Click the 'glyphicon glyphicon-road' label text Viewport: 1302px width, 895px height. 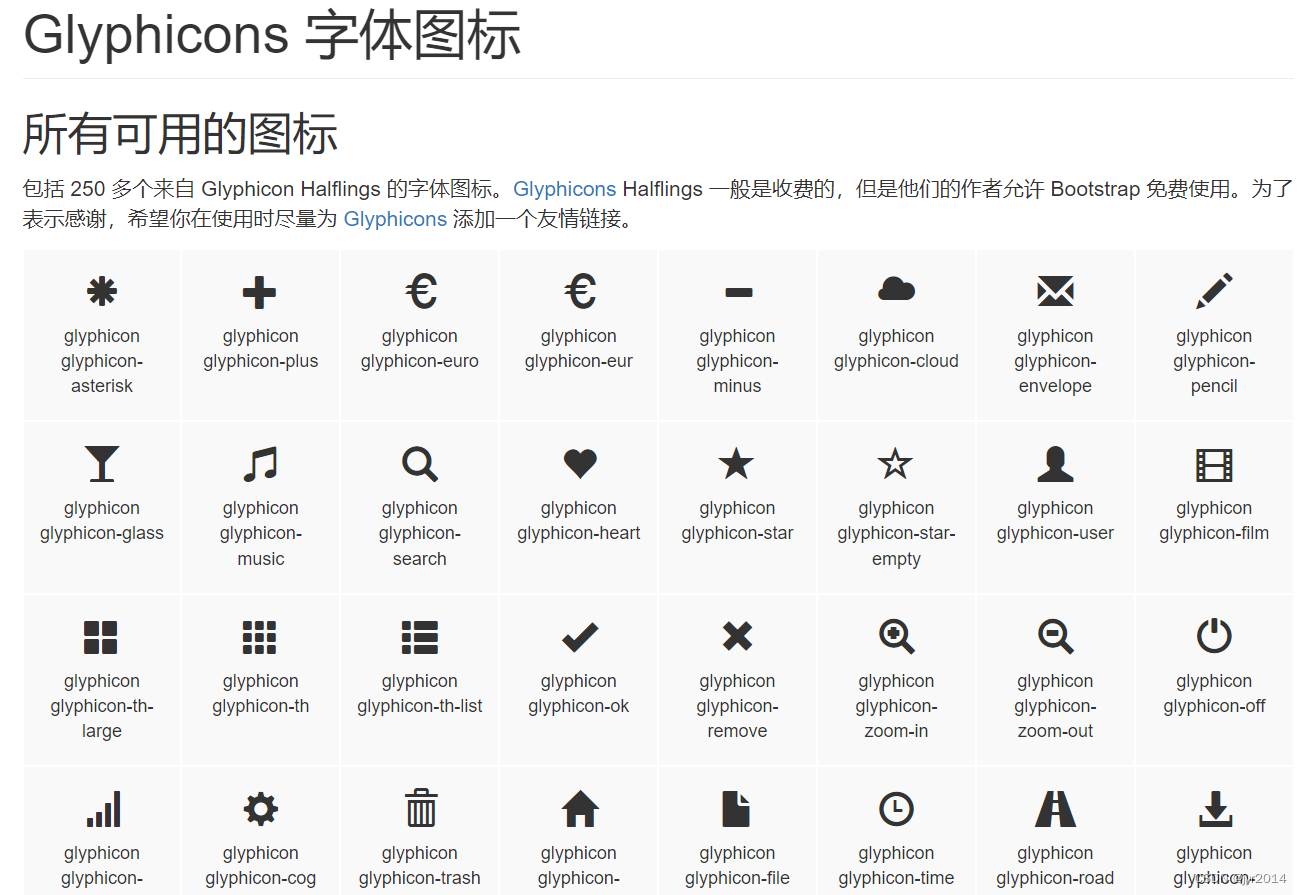click(x=1055, y=866)
